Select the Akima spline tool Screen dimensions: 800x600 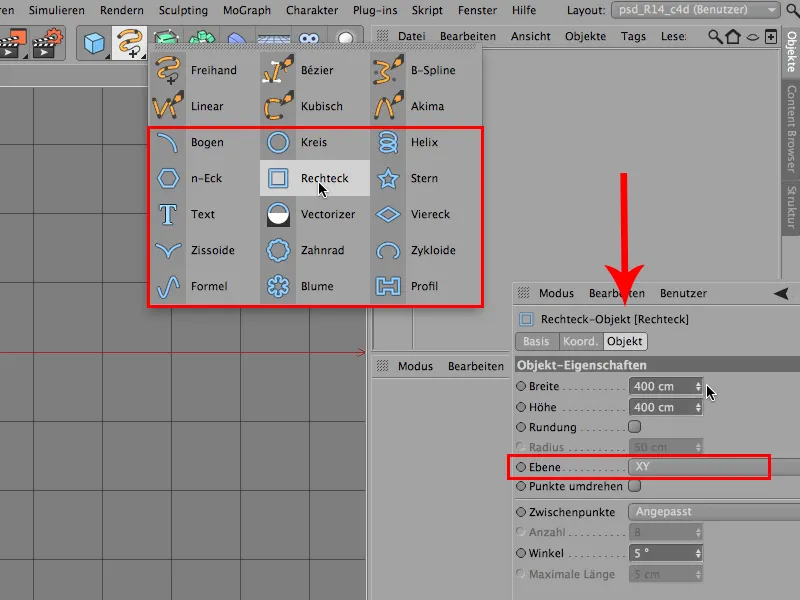[424, 106]
